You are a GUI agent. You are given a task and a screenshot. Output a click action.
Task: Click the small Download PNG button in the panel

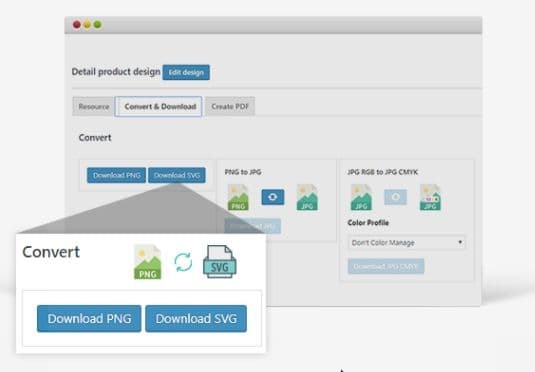pos(116,175)
